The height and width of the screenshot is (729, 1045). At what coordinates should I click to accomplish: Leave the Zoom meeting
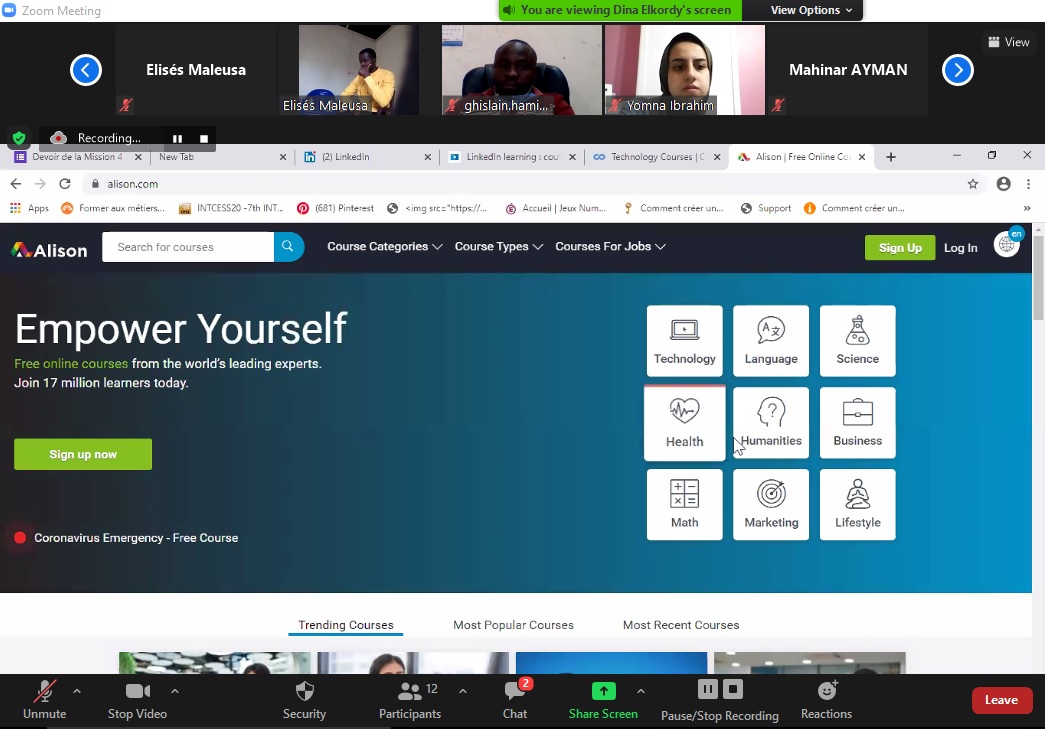[x=1001, y=700]
